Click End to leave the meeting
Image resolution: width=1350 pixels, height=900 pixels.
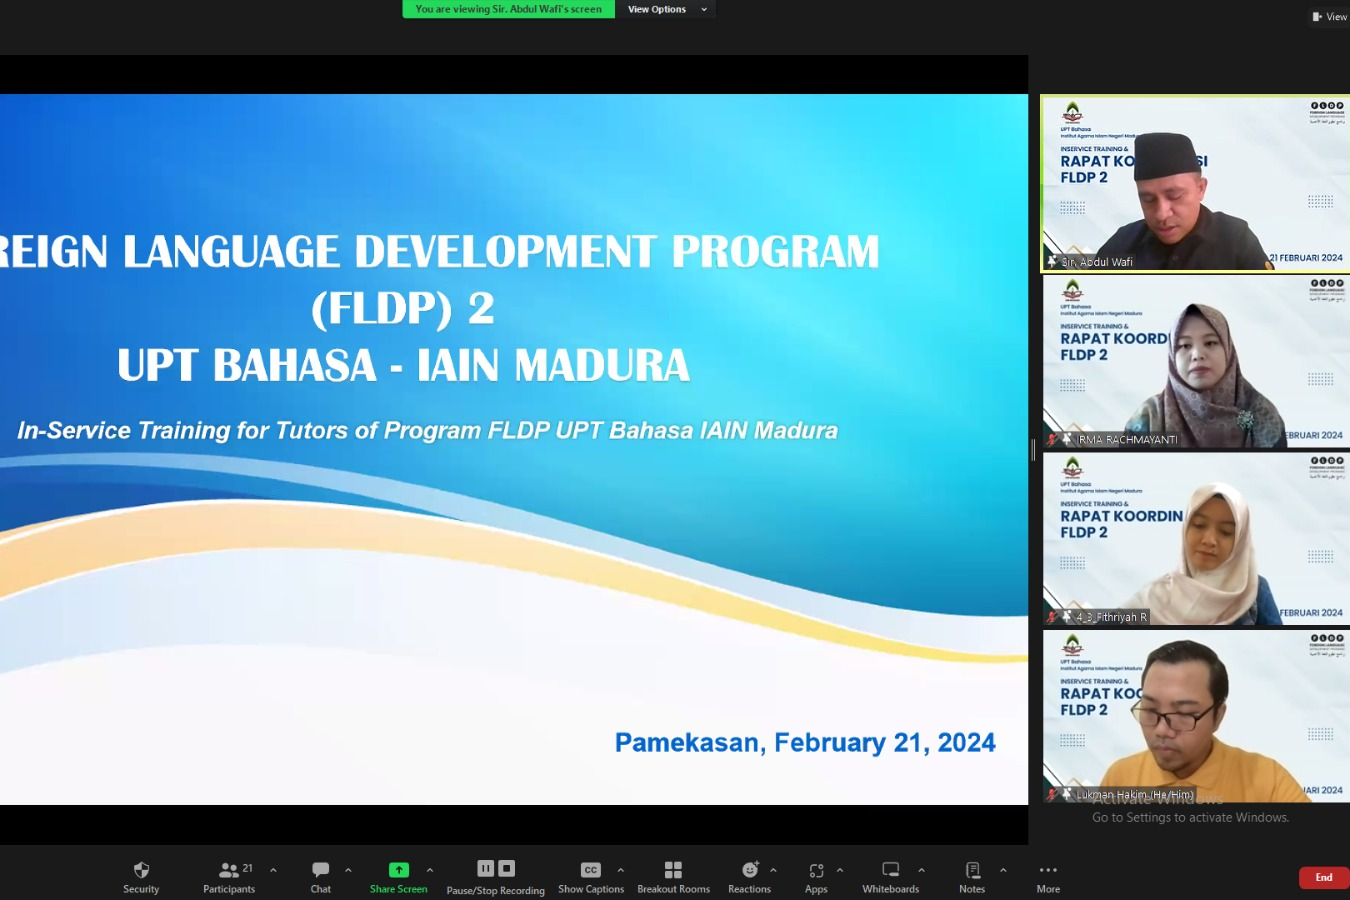pyautogui.click(x=1323, y=877)
